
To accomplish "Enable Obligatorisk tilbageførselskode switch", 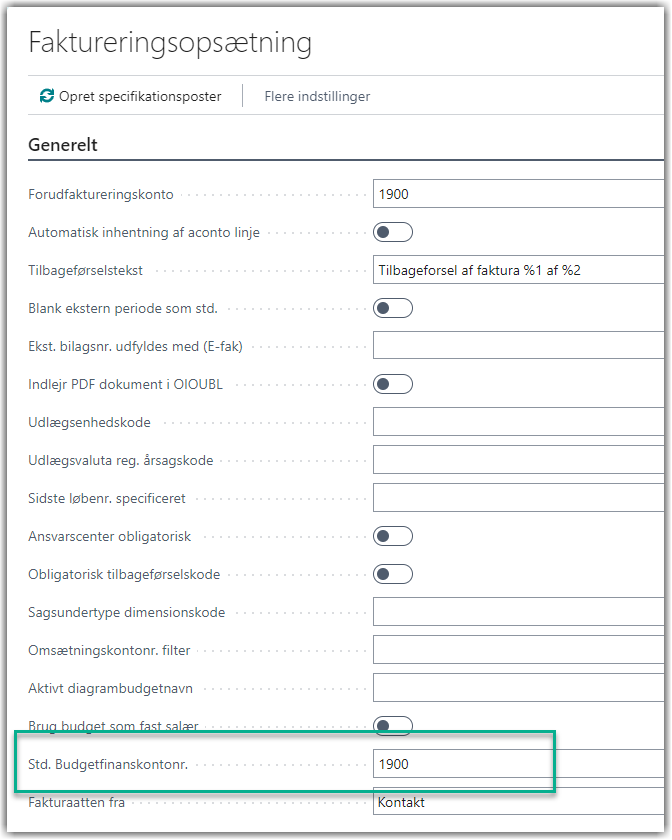I will click(x=393, y=574).
